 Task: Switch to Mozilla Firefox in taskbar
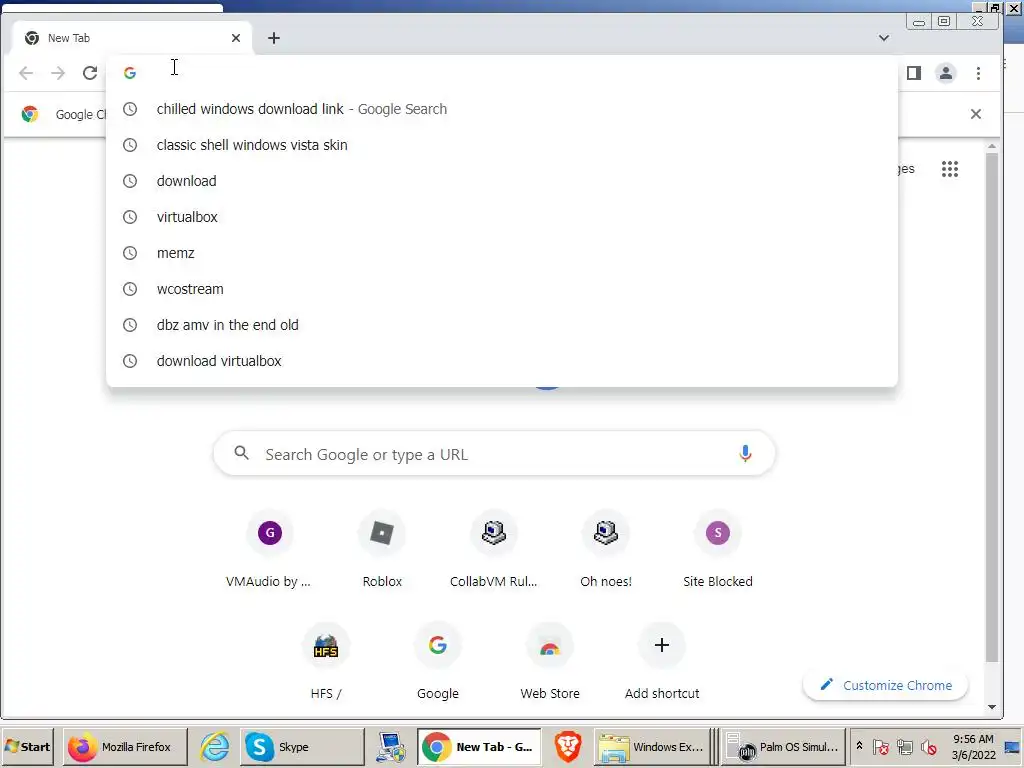(125, 747)
